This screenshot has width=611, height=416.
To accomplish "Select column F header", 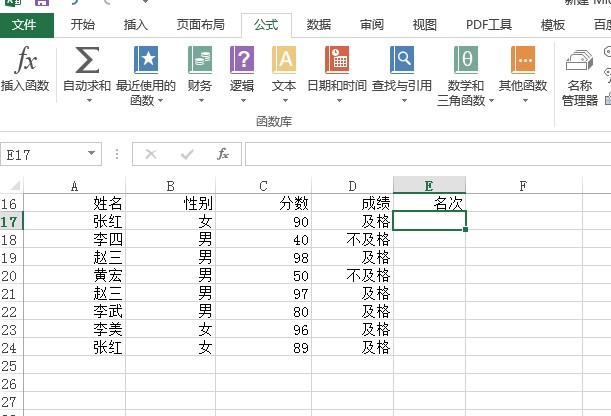I will point(523,185).
